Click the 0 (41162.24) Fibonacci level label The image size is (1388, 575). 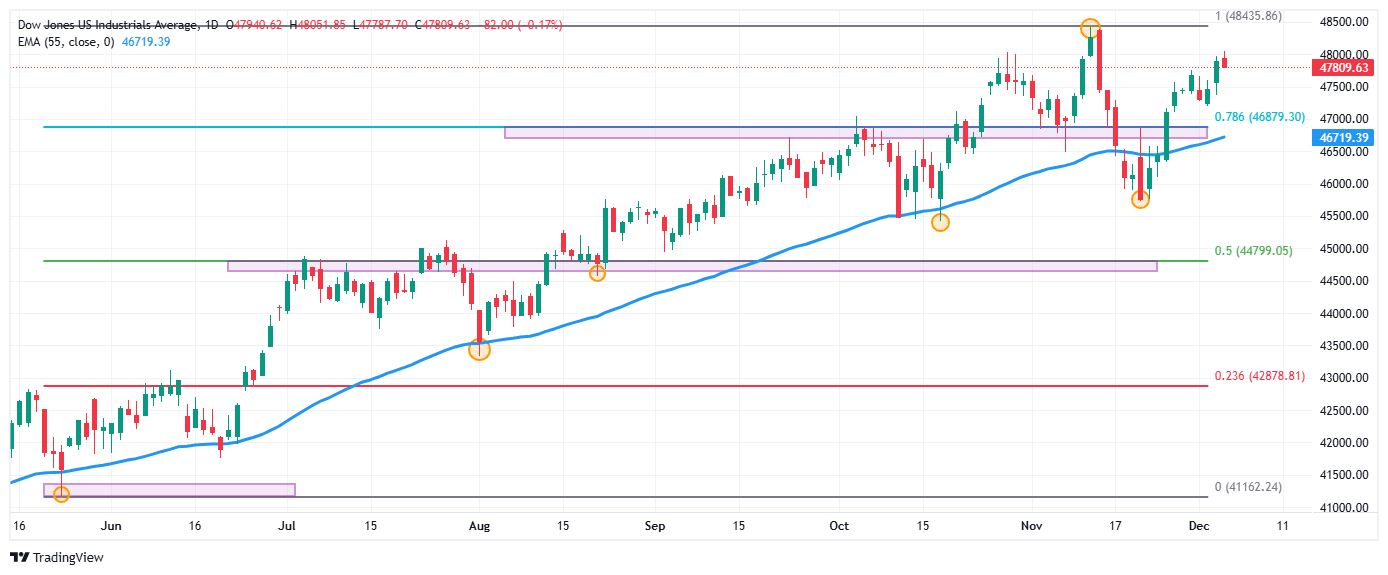coord(1260,487)
